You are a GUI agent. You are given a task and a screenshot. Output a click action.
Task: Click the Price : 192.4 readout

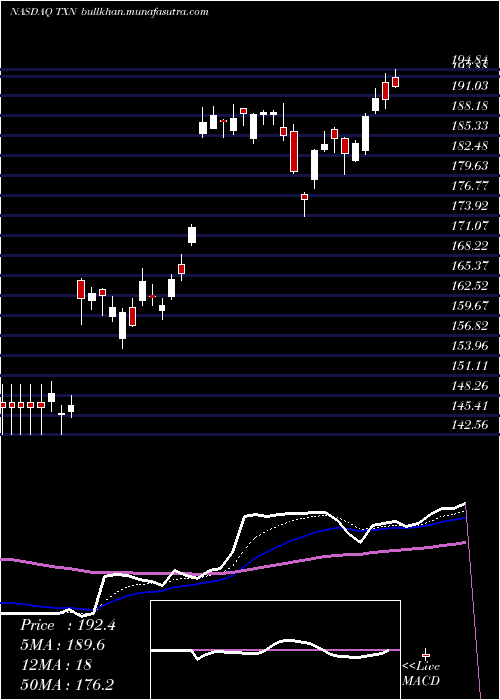pyautogui.click(x=68, y=625)
